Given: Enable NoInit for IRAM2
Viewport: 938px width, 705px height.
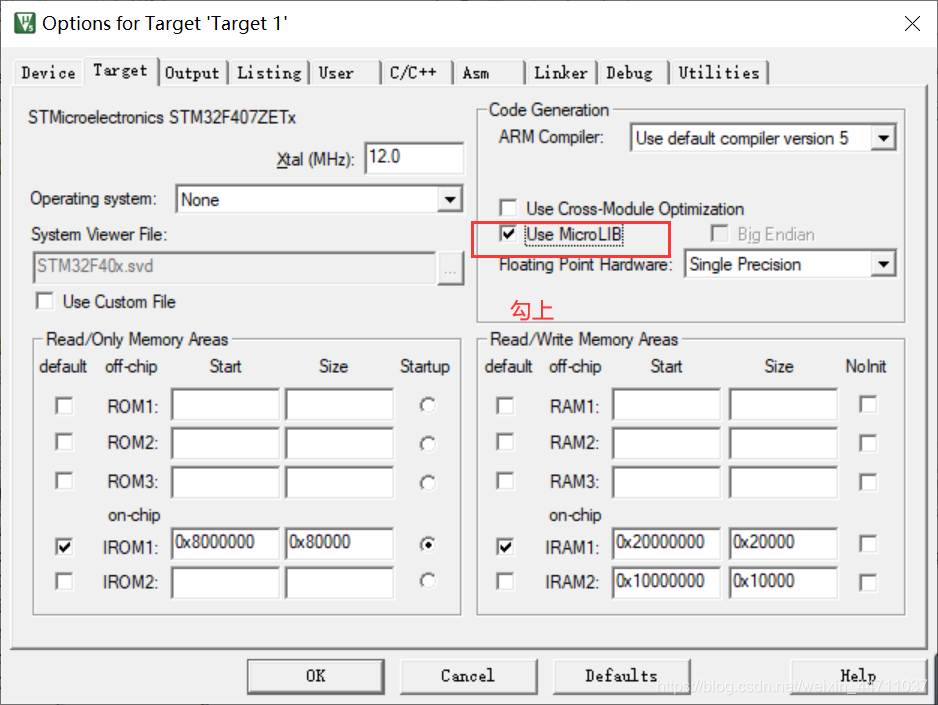Looking at the screenshot, I should point(868,582).
